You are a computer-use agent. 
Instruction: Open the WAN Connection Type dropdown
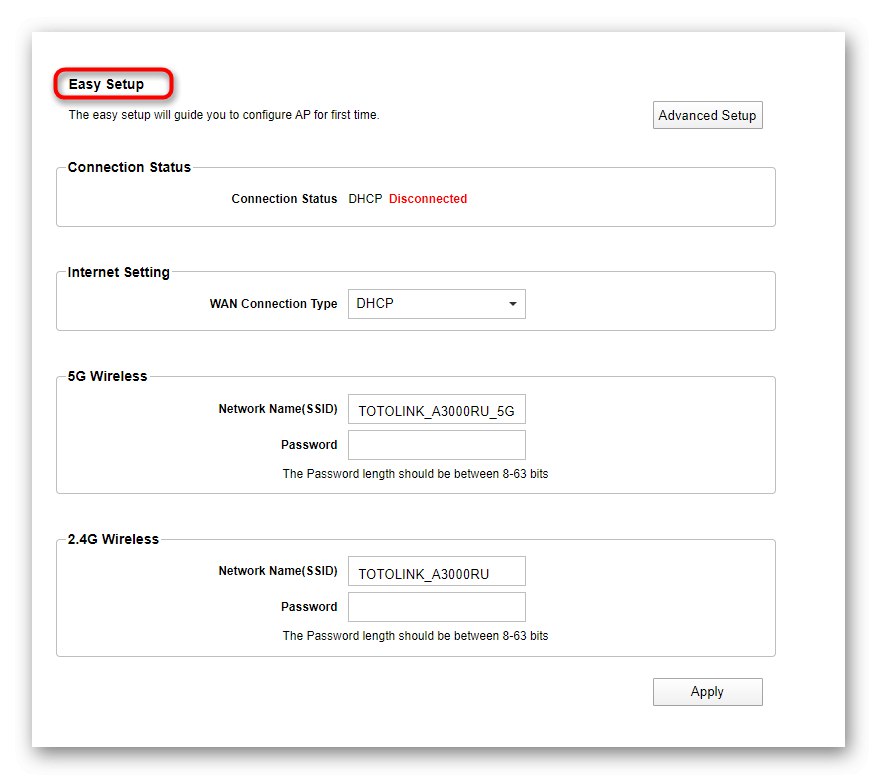point(436,304)
